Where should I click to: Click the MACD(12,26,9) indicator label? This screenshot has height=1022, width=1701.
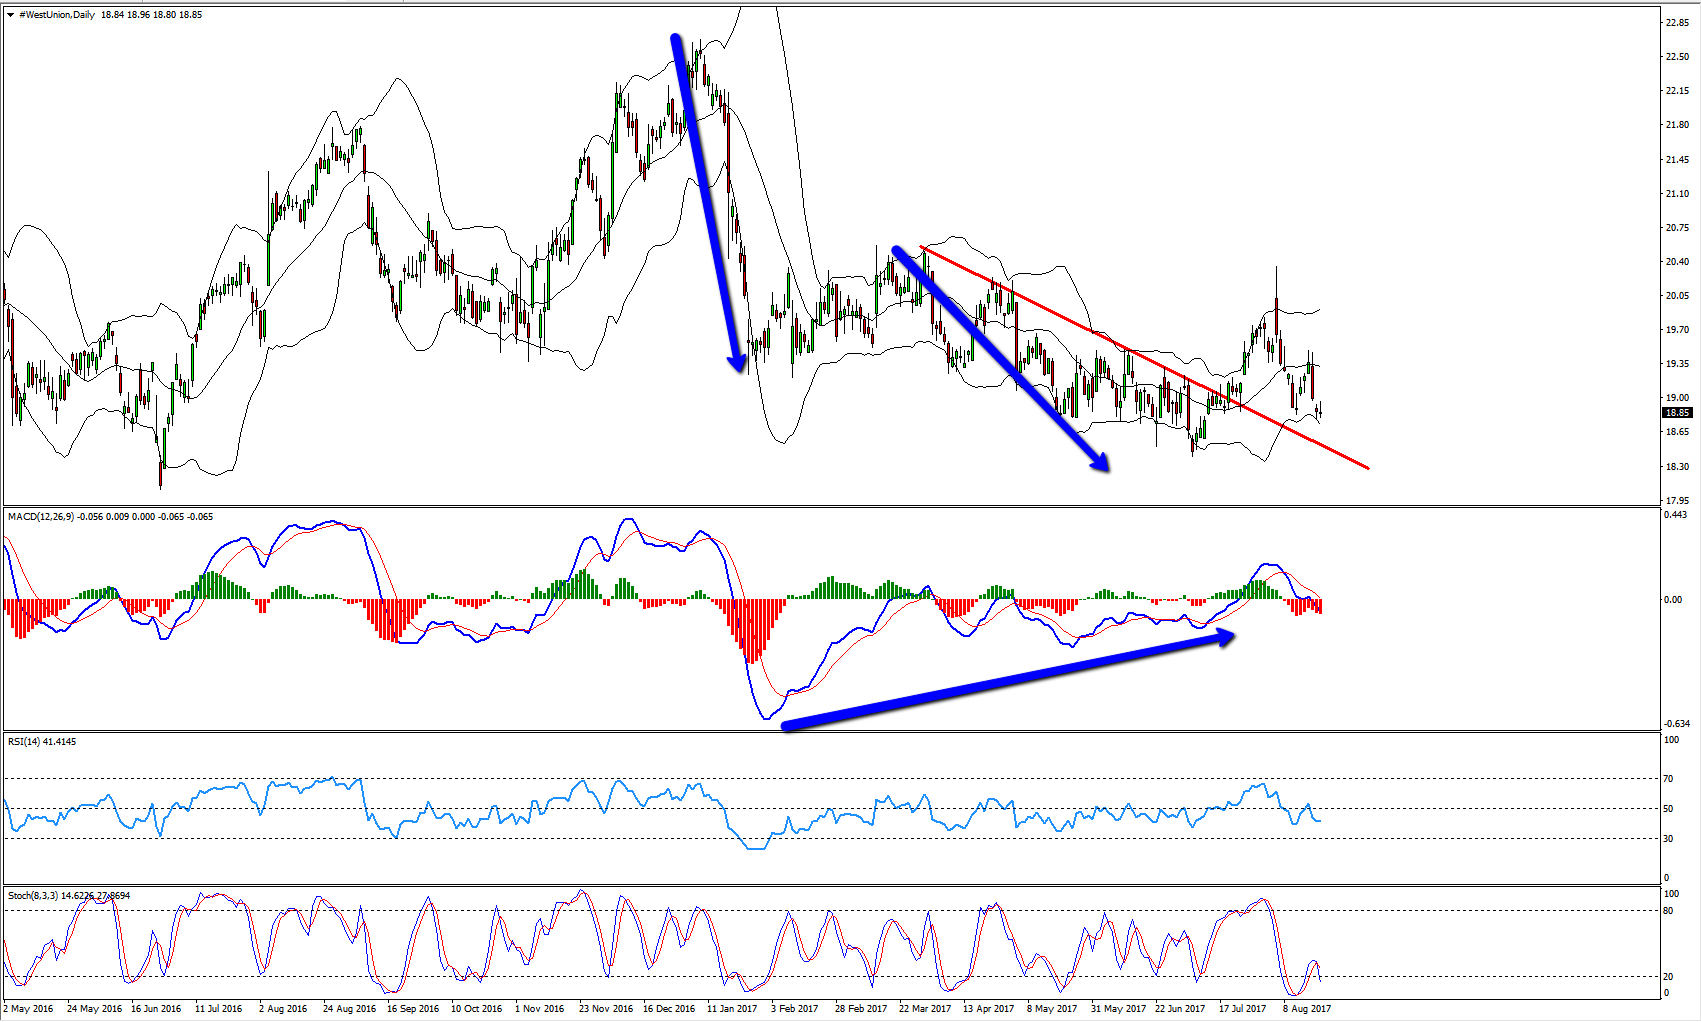click(40, 517)
